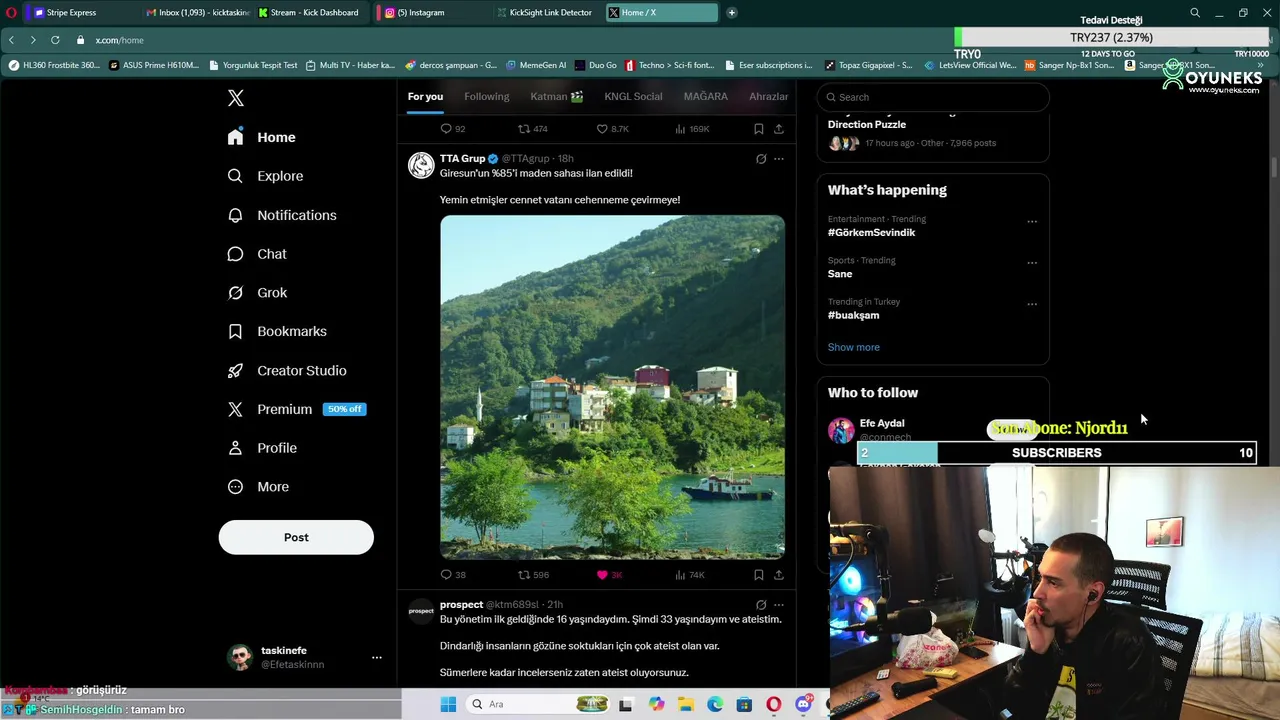The width and height of the screenshot is (1280, 720).
Task: Open the More menu in sidebar
Action: 258,487
